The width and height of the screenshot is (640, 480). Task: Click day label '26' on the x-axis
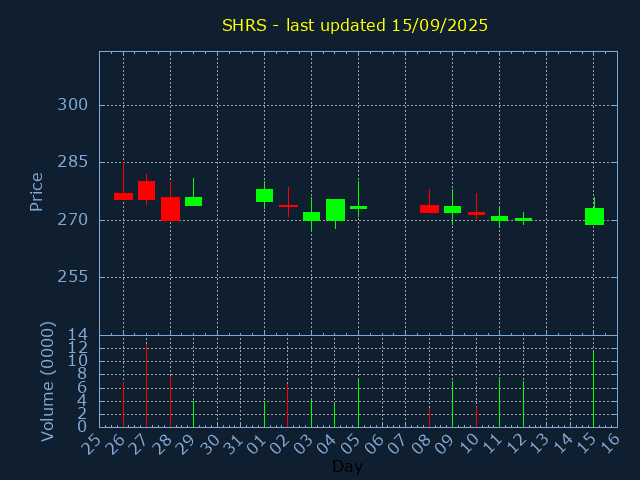[114, 444]
